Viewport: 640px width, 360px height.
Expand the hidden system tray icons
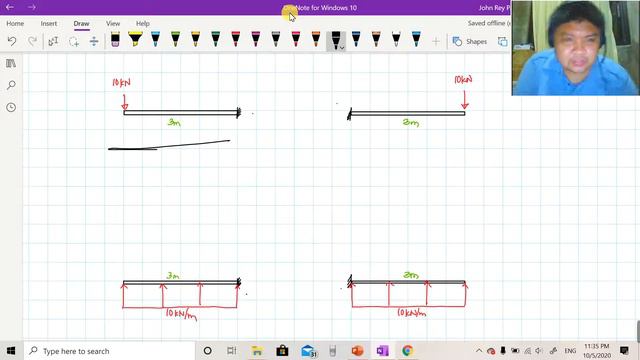tap(479, 351)
